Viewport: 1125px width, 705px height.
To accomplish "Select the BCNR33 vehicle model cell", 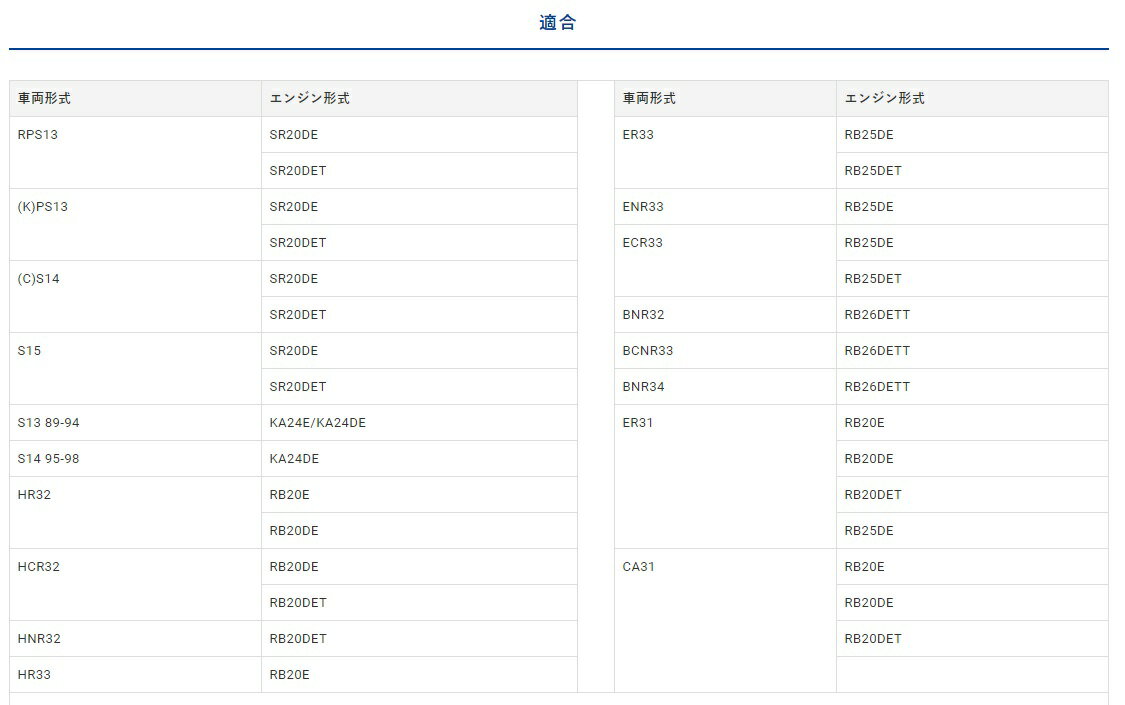I will click(x=648, y=351).
